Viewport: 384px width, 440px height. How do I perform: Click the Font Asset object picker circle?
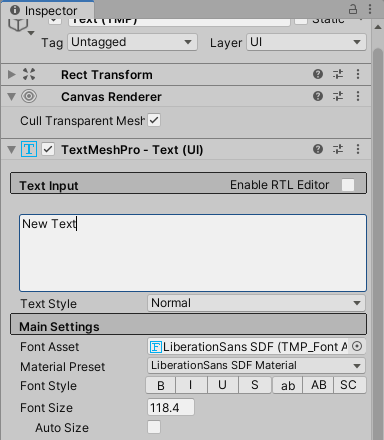coord(357,347)
